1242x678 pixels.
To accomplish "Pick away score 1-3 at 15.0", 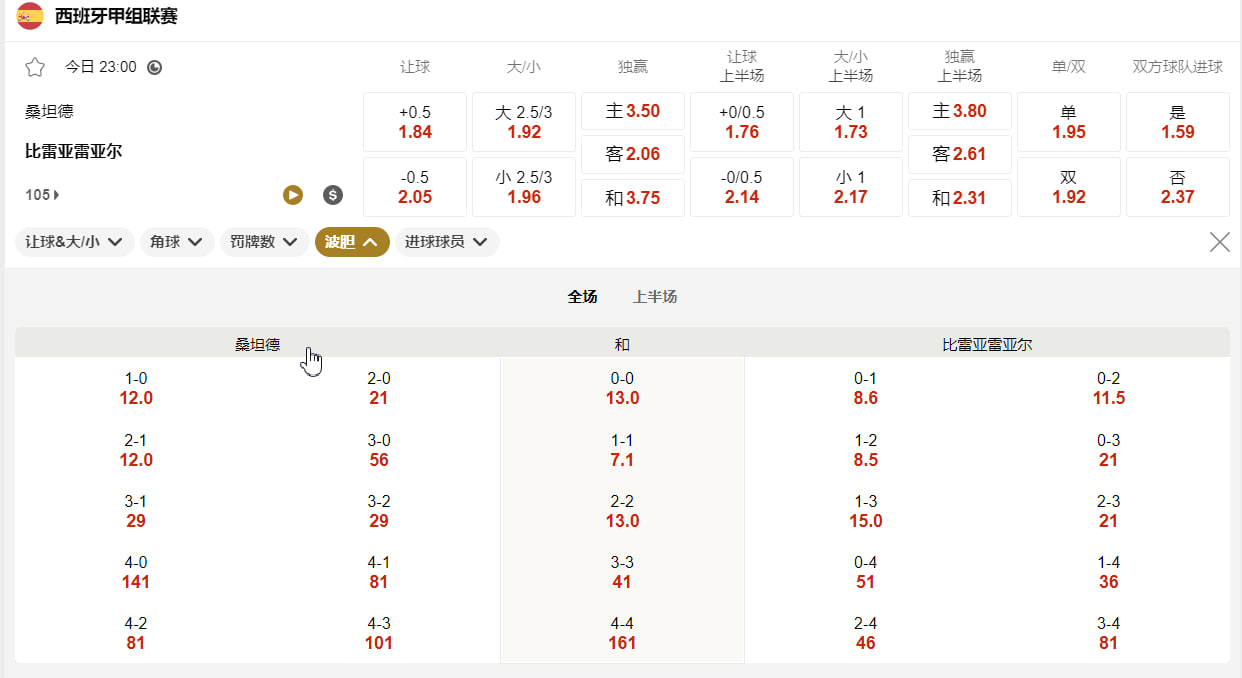I will click(x=866, y=511).
